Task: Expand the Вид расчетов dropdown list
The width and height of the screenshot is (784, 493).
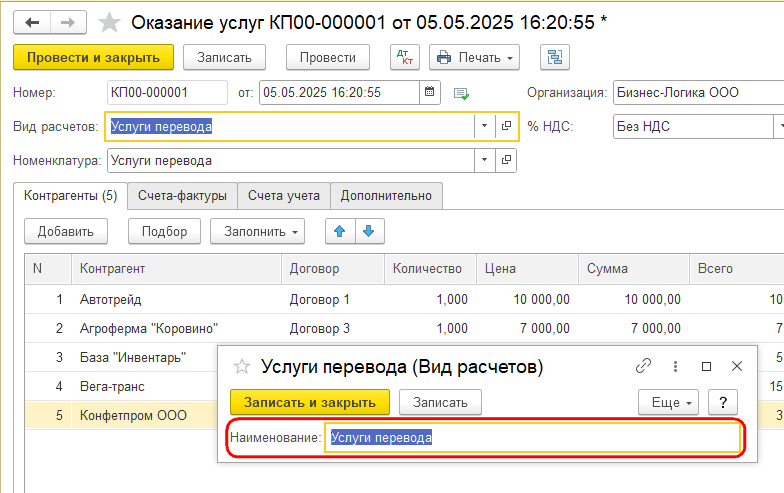Action: pyautogui.click(x=484, y=126)
